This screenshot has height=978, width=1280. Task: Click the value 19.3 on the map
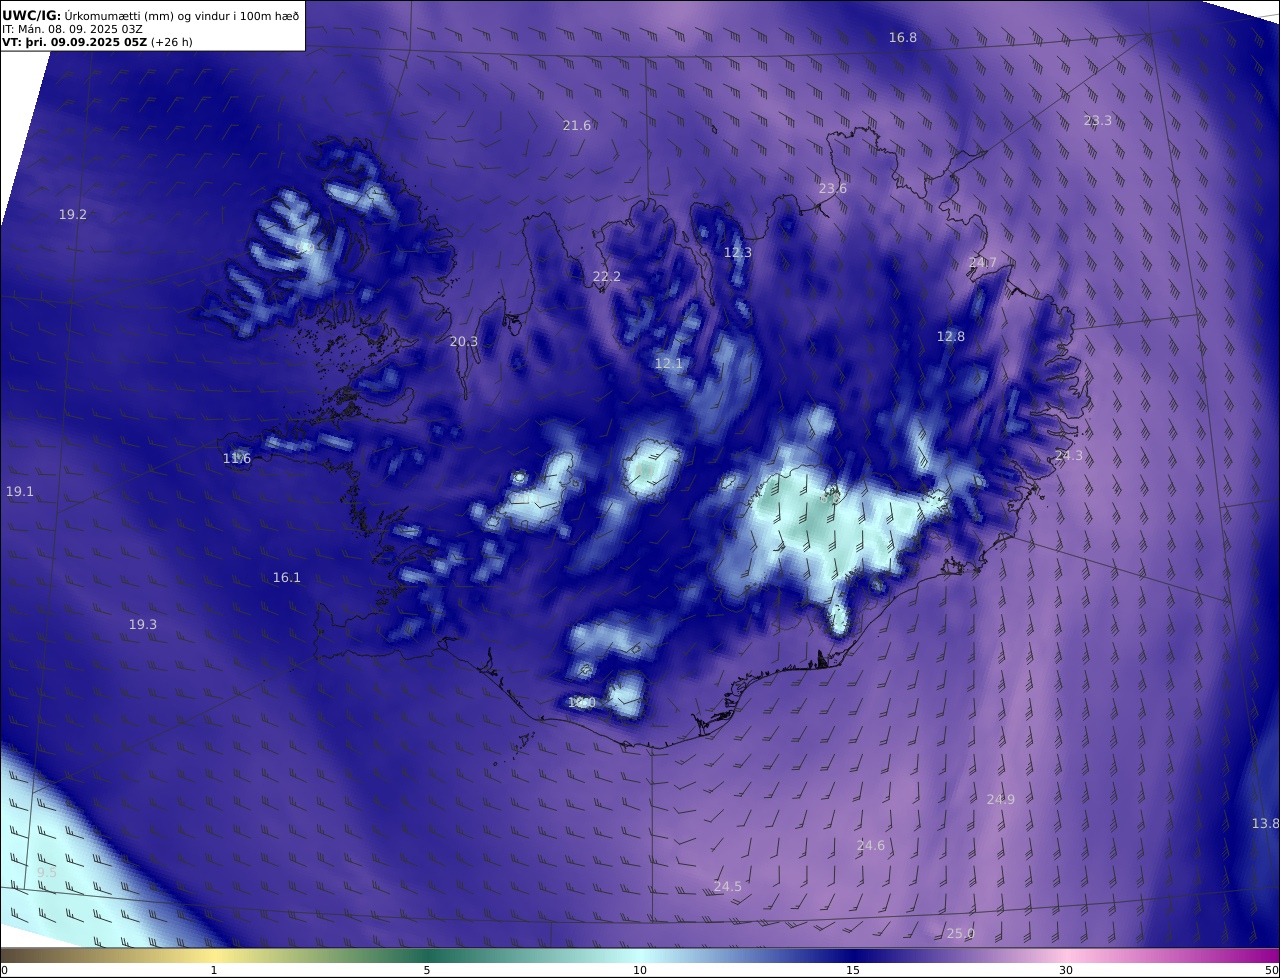[143, 623]
